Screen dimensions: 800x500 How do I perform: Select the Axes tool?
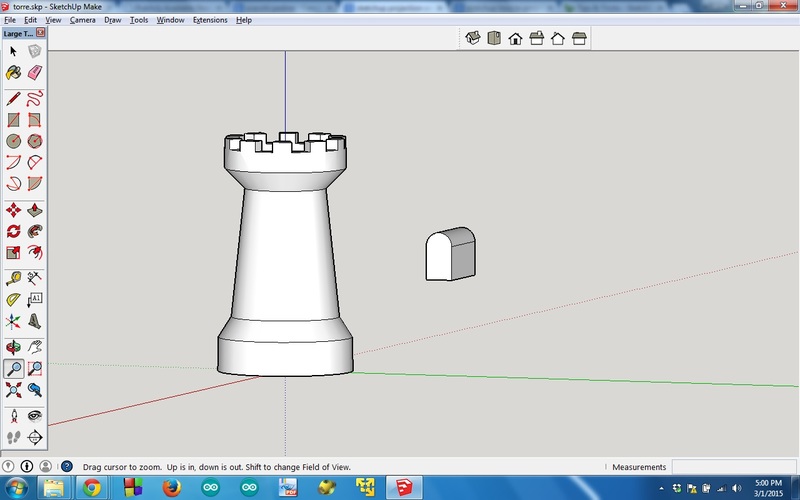pos(13,321)
